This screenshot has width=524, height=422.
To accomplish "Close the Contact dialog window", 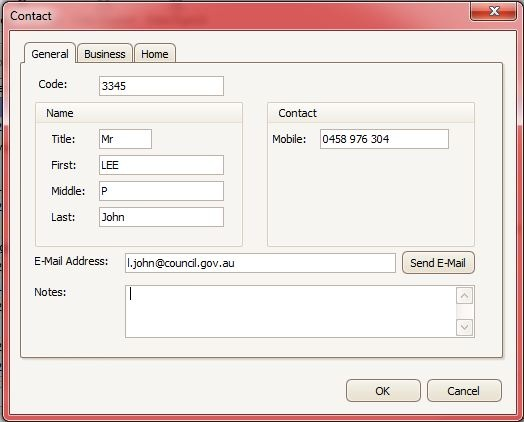I will (493, 11).
